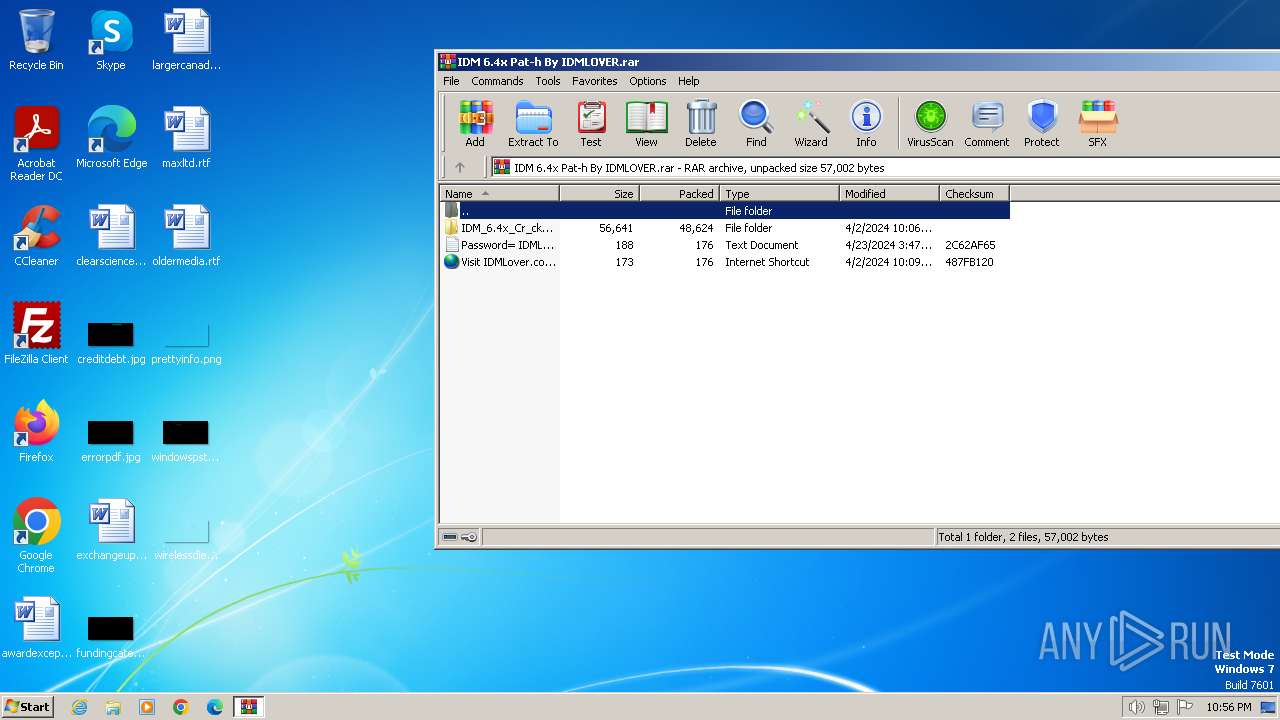Image resolution: width=1280 pixels, height=720 pixels.
Task: Sort by Checksum column header
Action: click(975, 194)
